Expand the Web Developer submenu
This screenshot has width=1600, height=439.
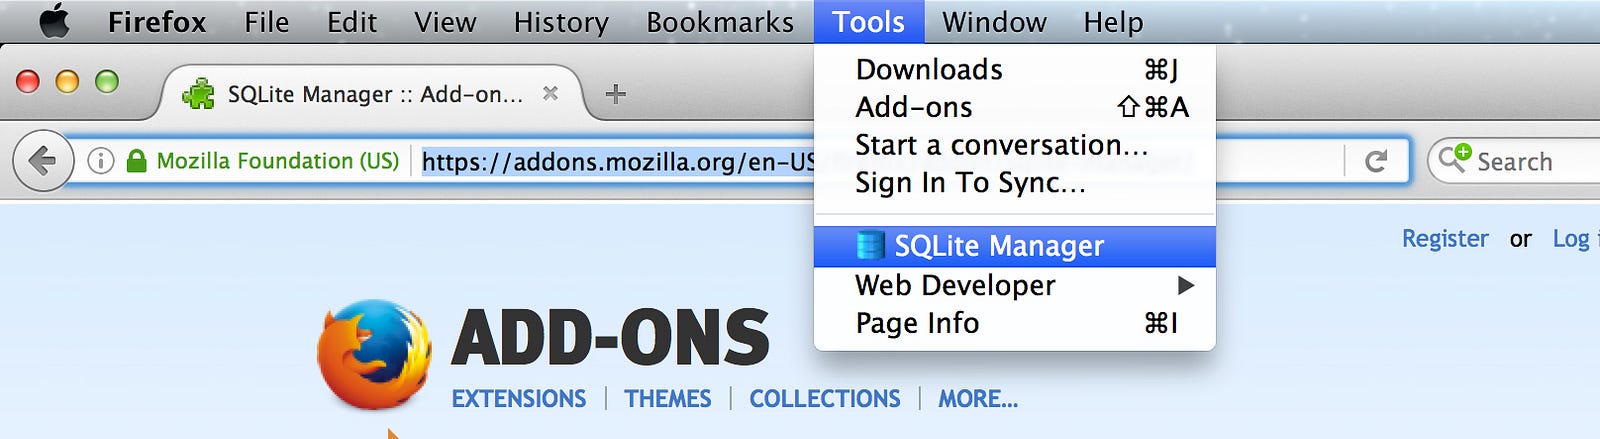pos(1014,286)
